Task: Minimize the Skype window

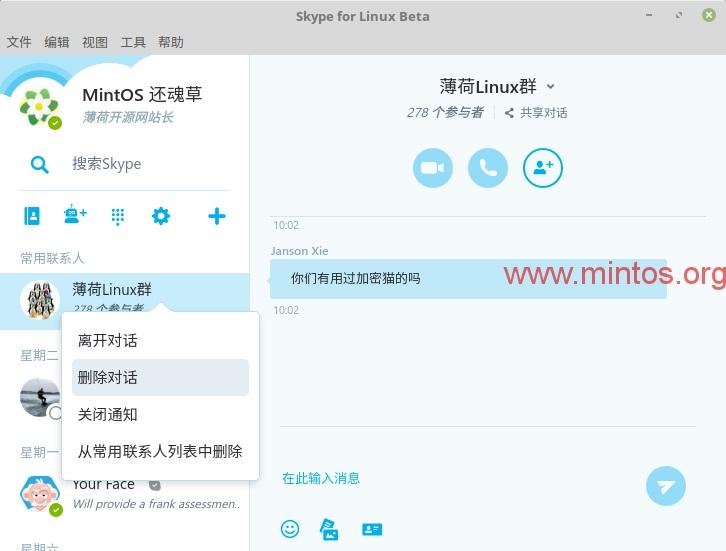Action: [x=649, y=15]
